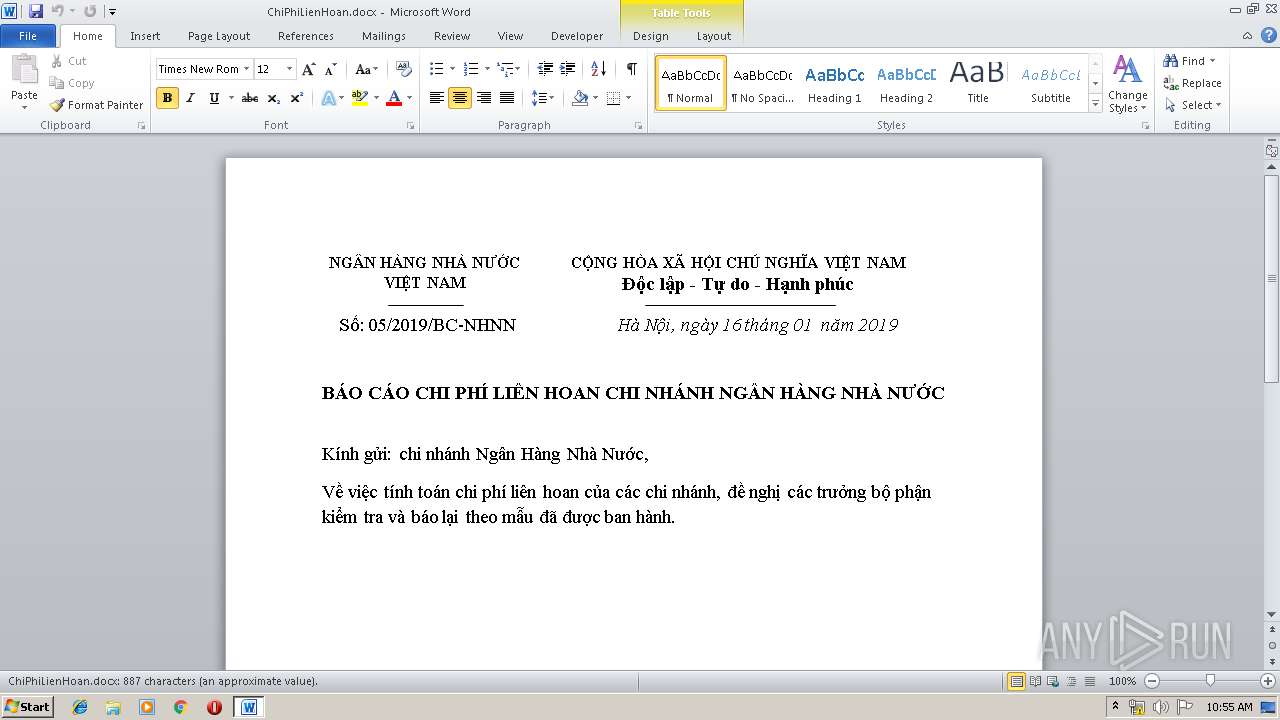Click the Copy icon
The height and width of the screenshot is (720, 1280).
pyautogui.click(x=57, y=83)
